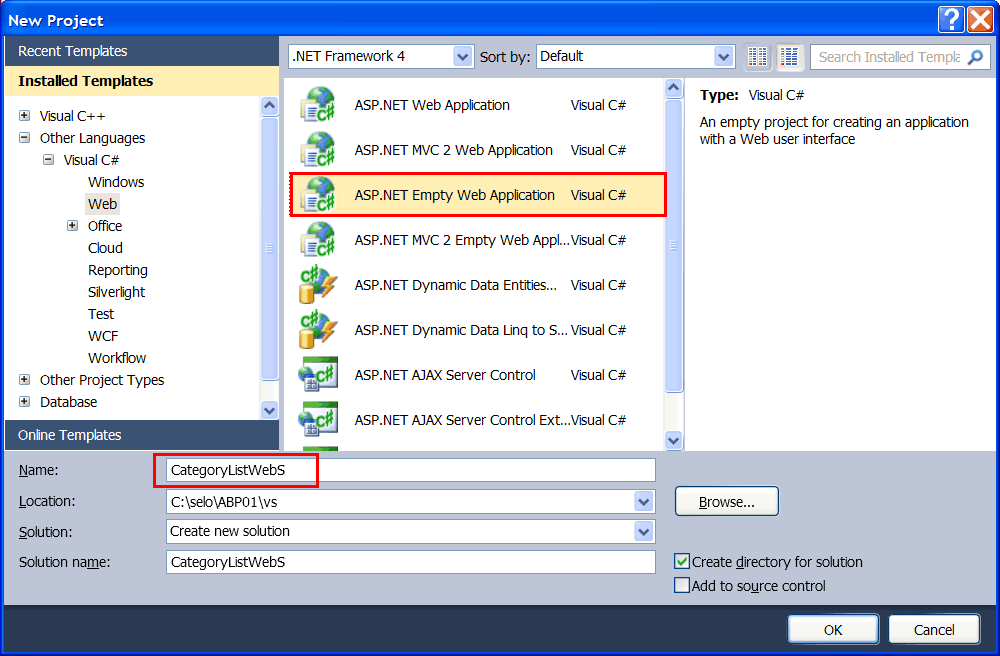Enable Add to source control checkbox
Screen dimensions: 1000x656
tap(682, 585)
